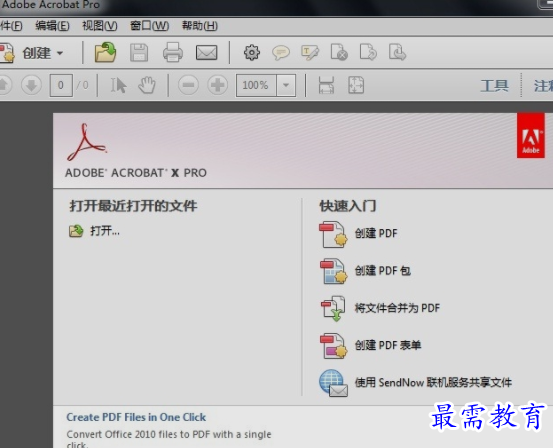Image resolution: width=553 pixels, height=448 pixels.
Task: Click the rotate page toolbar icon
Action: (x=368, y=52)
